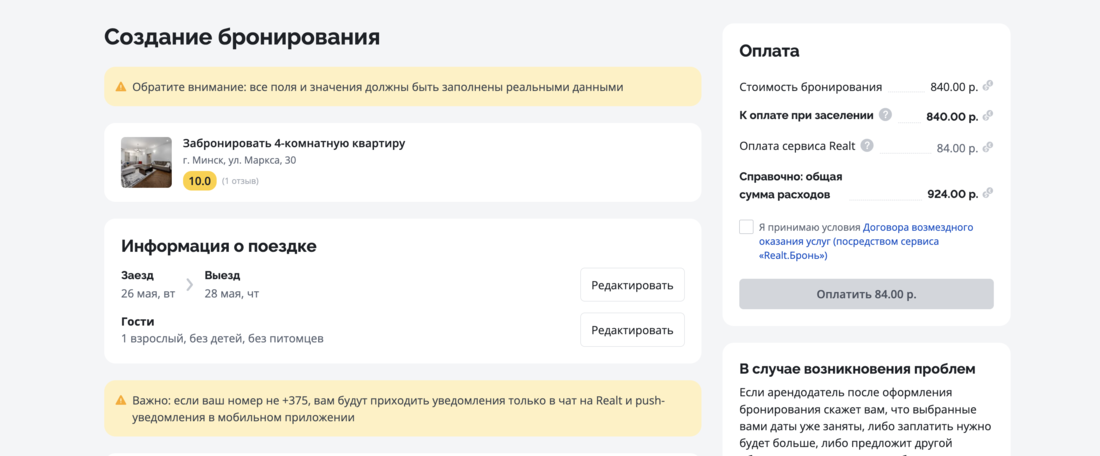The image size is (1100, 456).
Task: Edit the check-in and check-out dates
Action: [632, 285]
